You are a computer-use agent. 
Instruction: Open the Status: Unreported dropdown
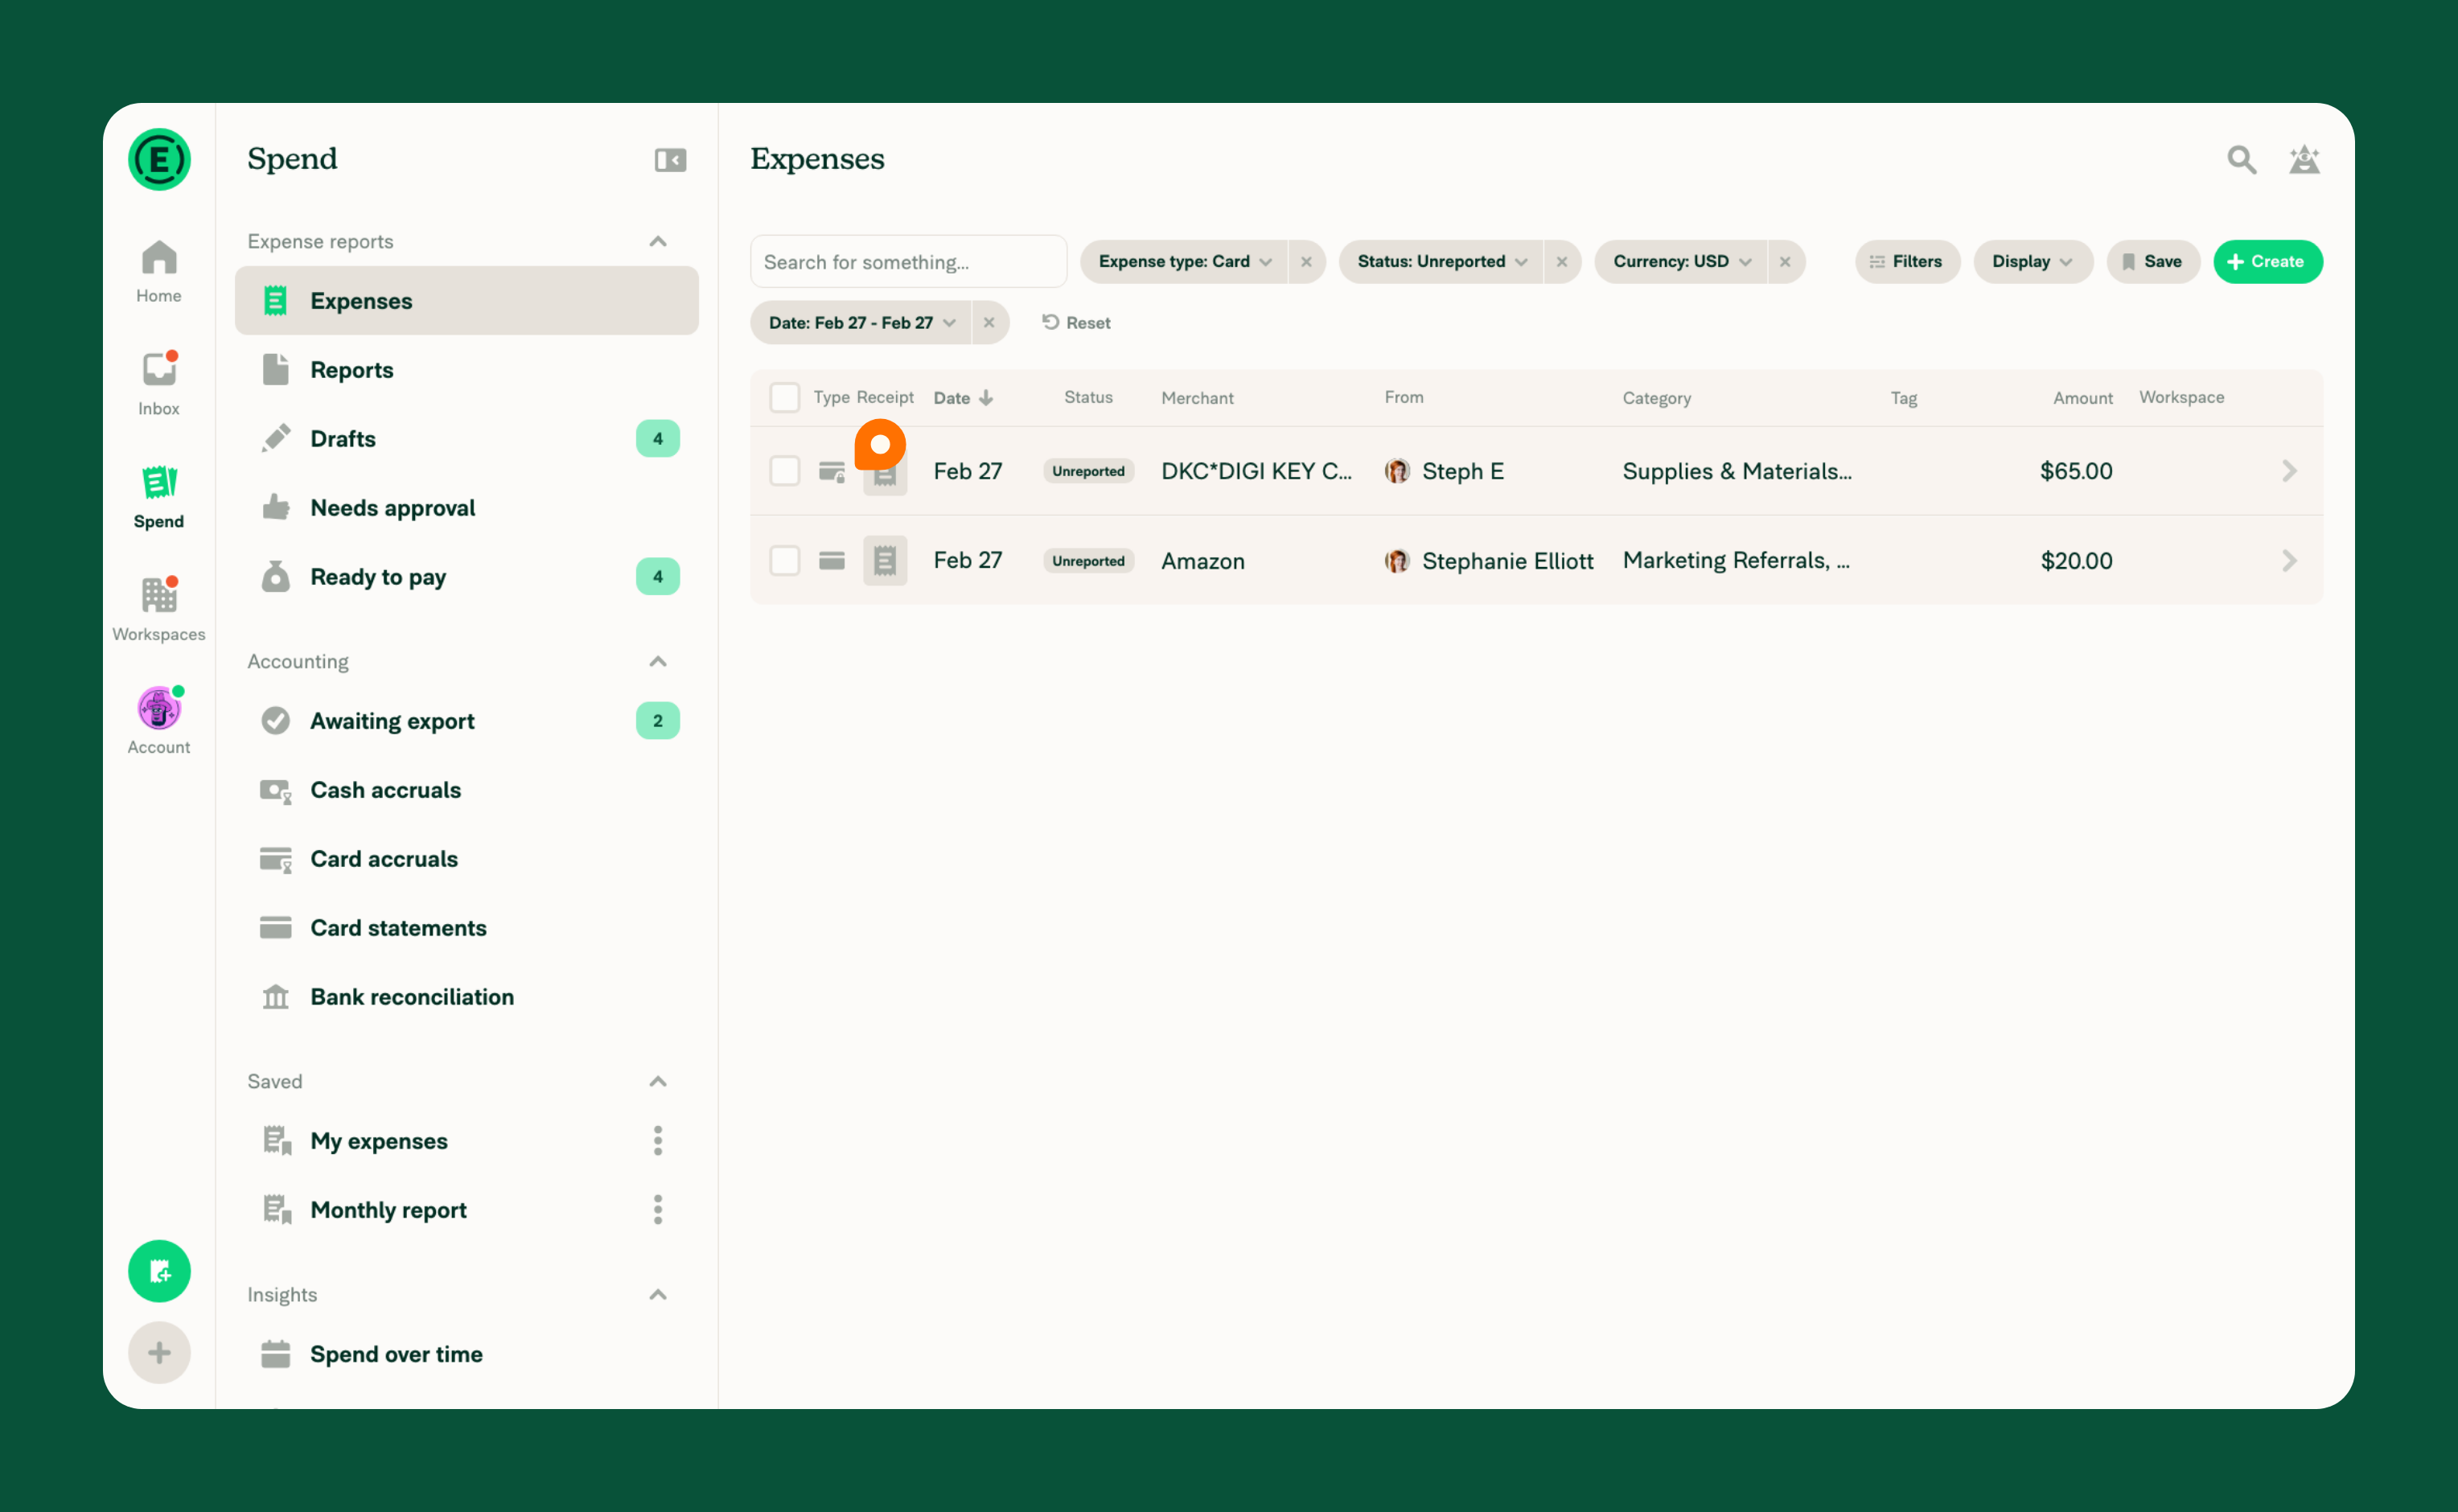coord(1441,262)
